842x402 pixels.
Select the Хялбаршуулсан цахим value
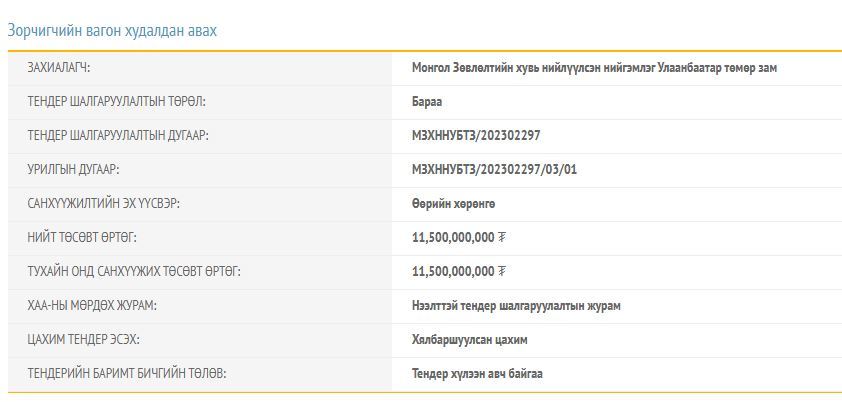(470, 340)
